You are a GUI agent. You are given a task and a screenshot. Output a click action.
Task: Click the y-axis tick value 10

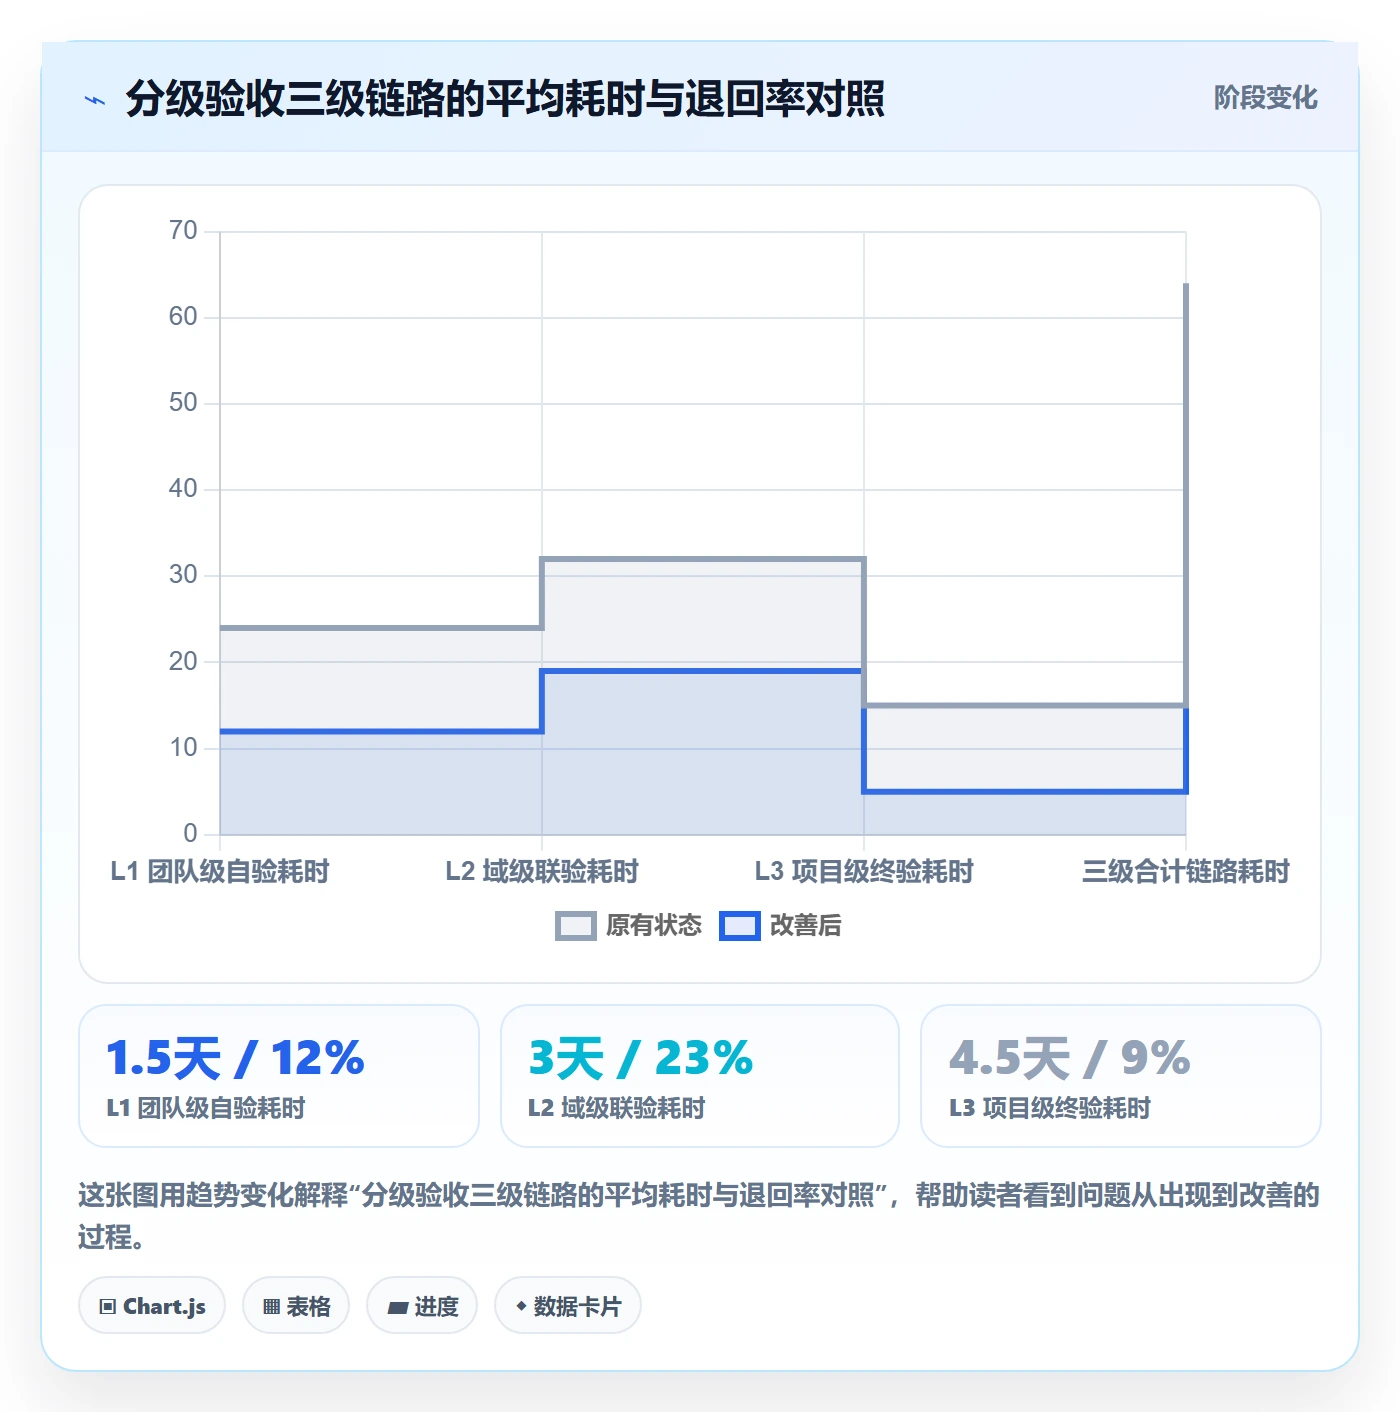(183, 747)
